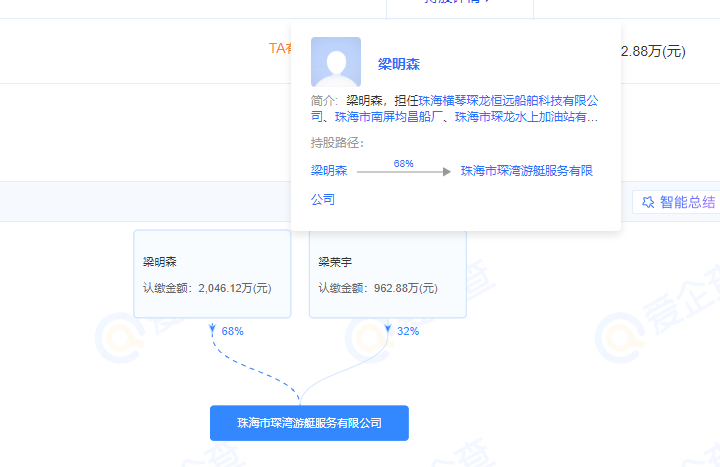Click the 智能总结 button

pos(676,202)
